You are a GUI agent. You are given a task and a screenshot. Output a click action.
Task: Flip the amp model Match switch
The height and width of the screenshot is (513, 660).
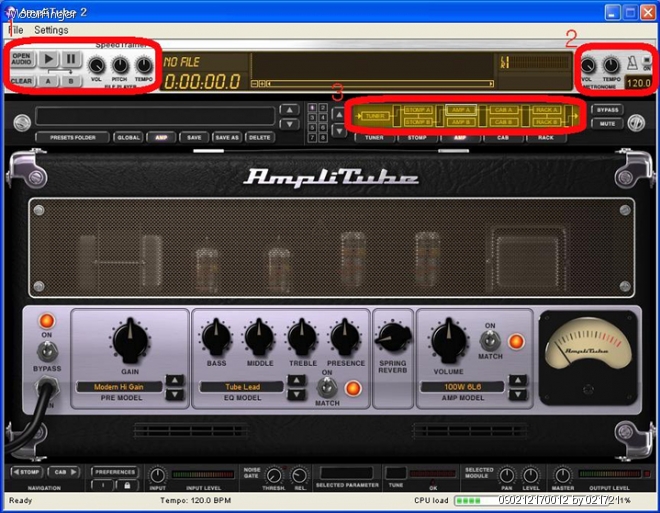point(490,342)
